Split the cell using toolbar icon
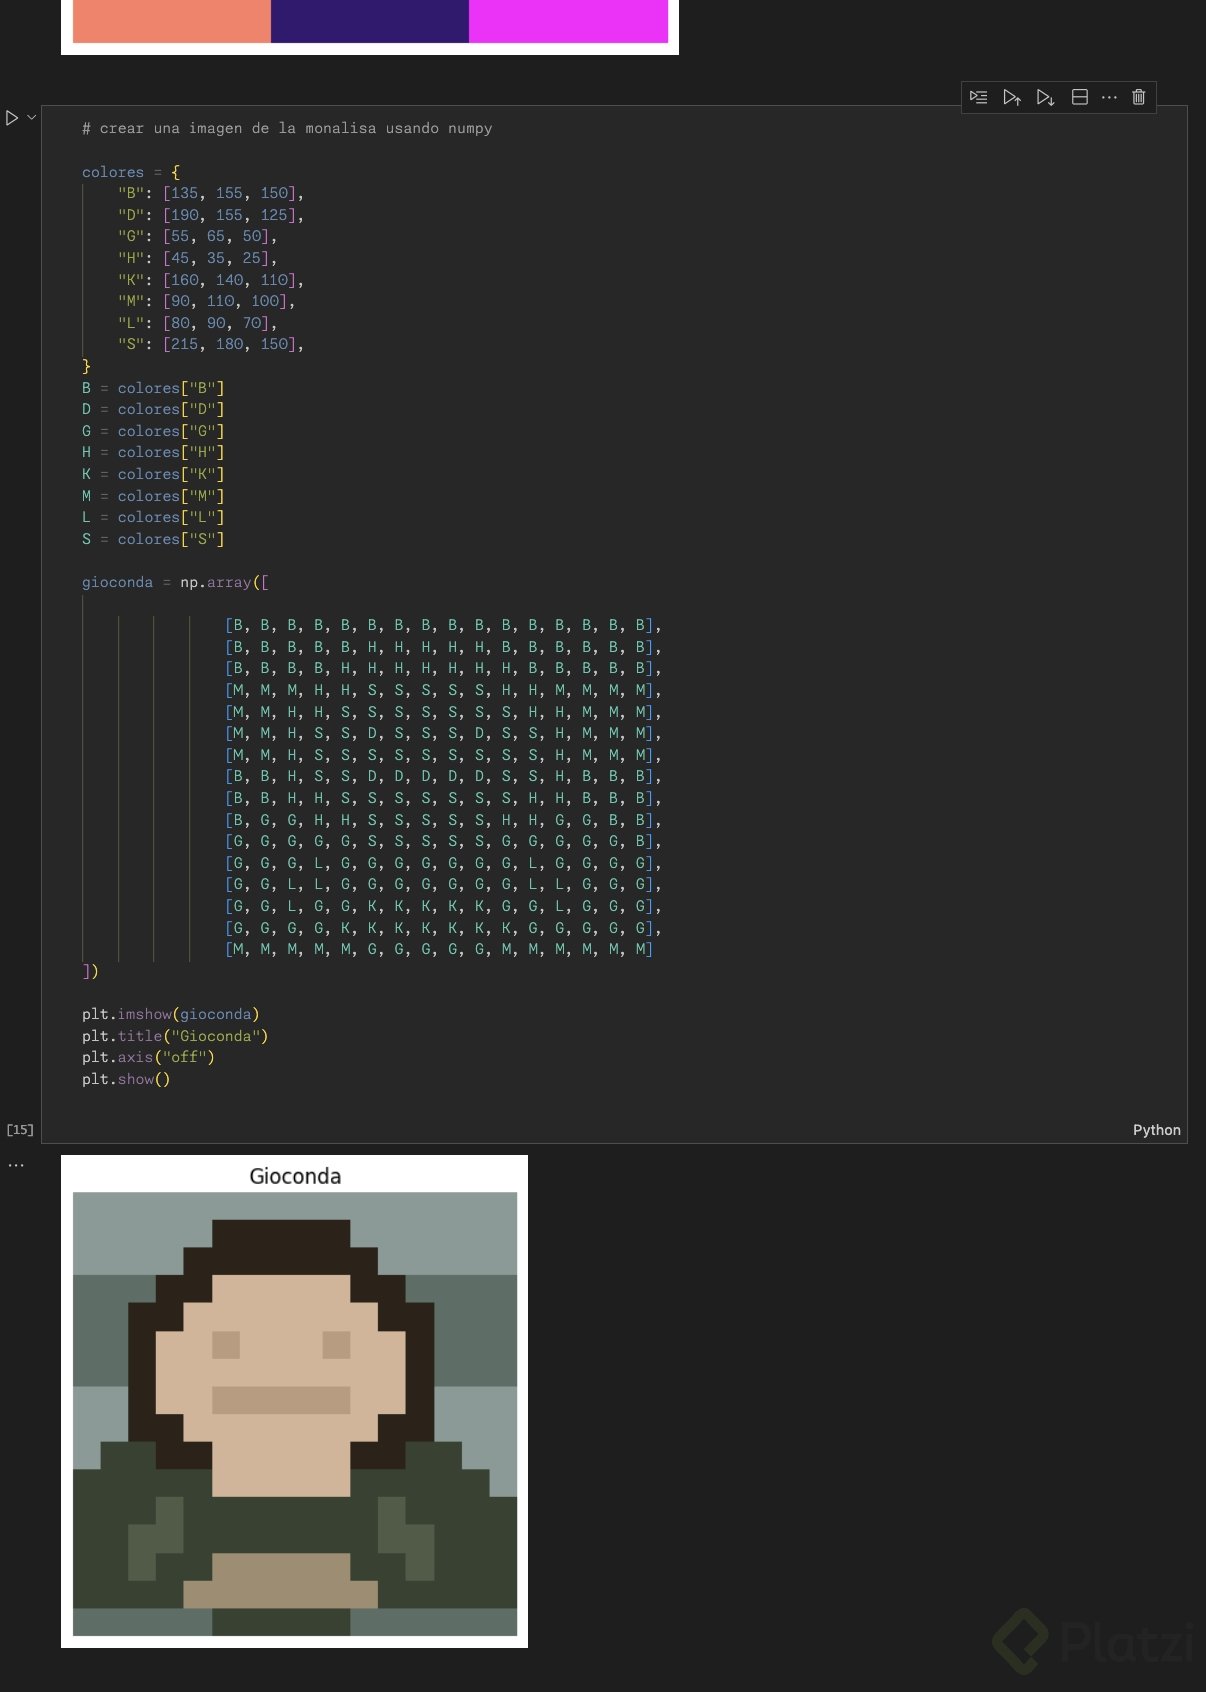The width and height of the screenshot is (1206, 1692). (x=1080, y=97)
